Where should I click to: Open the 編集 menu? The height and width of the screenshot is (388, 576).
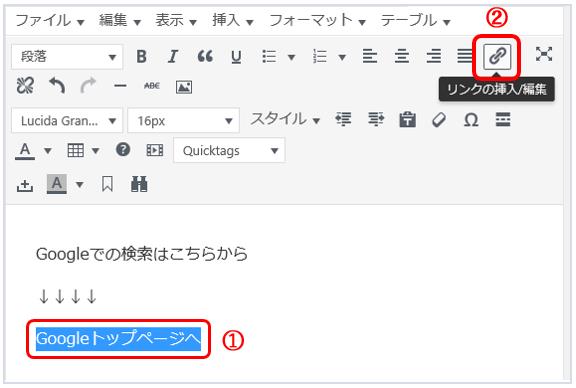coord(120,21)
